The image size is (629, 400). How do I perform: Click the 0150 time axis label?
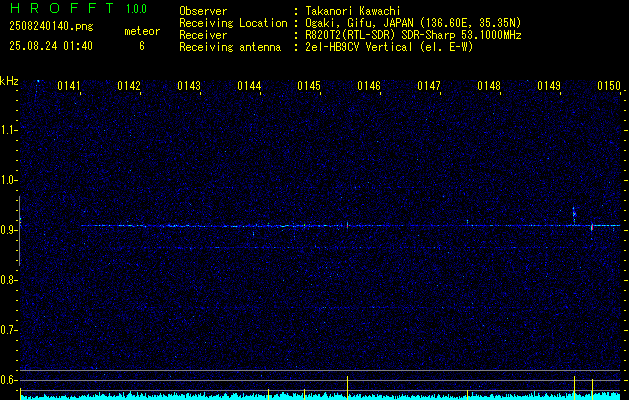[x=609, y=86]
